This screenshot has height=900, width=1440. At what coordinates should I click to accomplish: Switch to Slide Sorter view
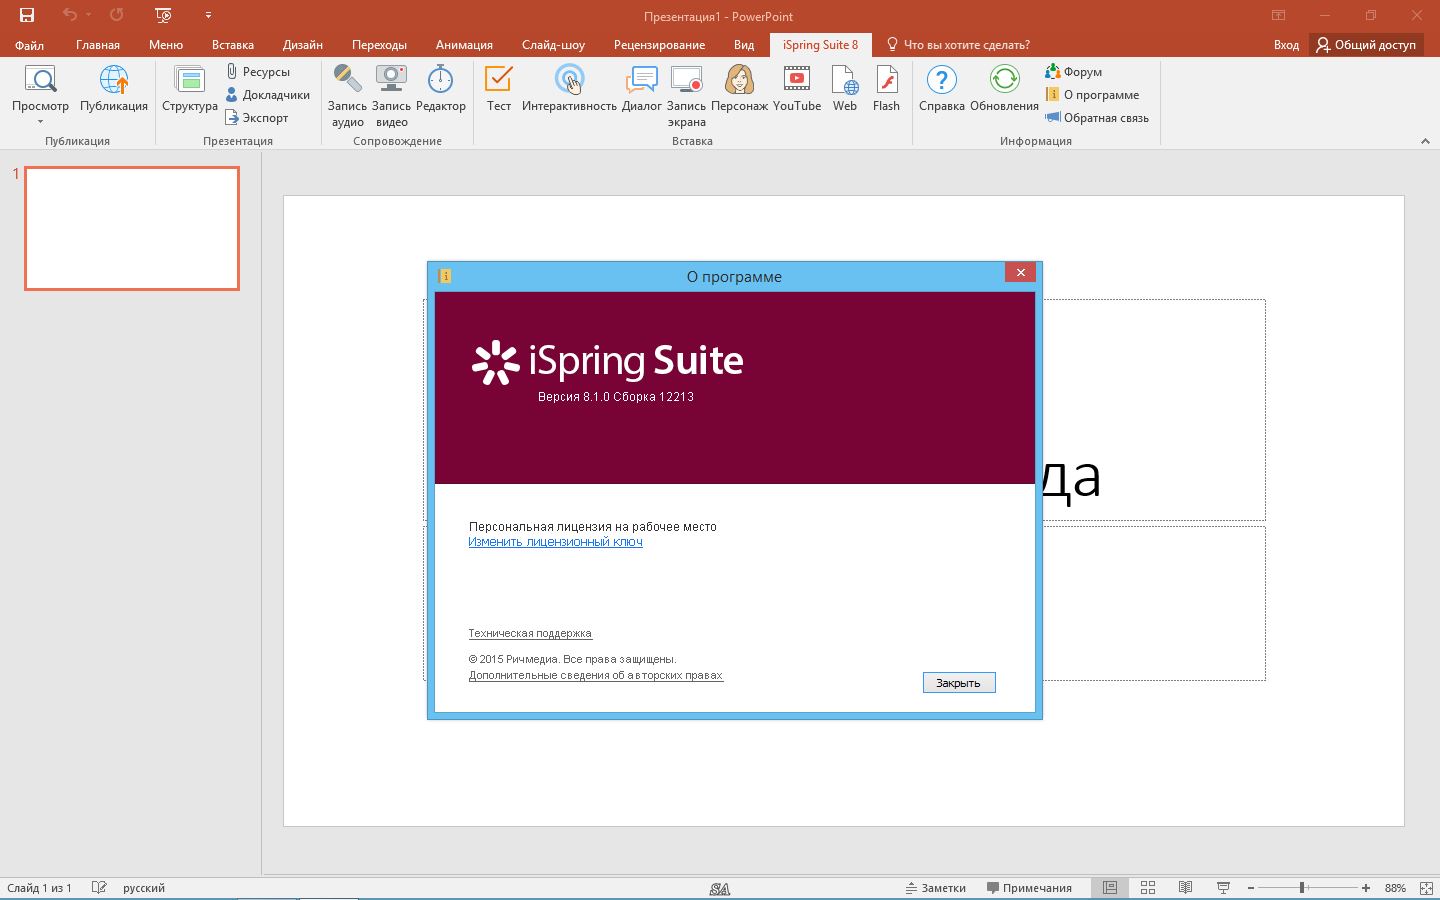point(1148,888)
